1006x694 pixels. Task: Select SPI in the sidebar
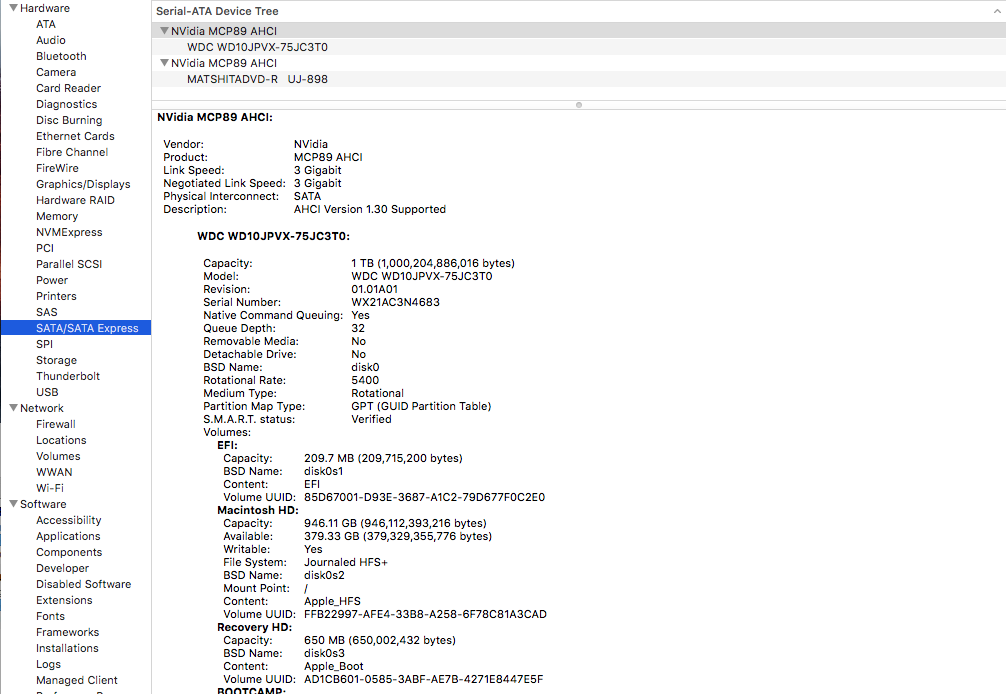coord(44,344)
